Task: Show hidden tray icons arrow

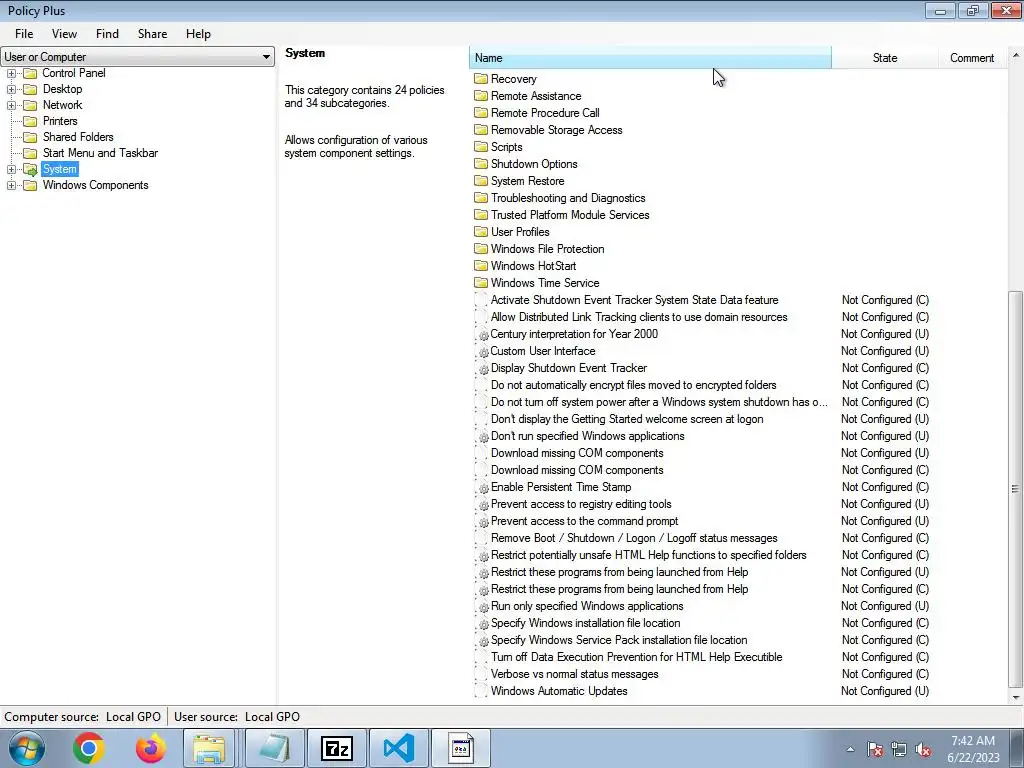Action: [850, 749]
